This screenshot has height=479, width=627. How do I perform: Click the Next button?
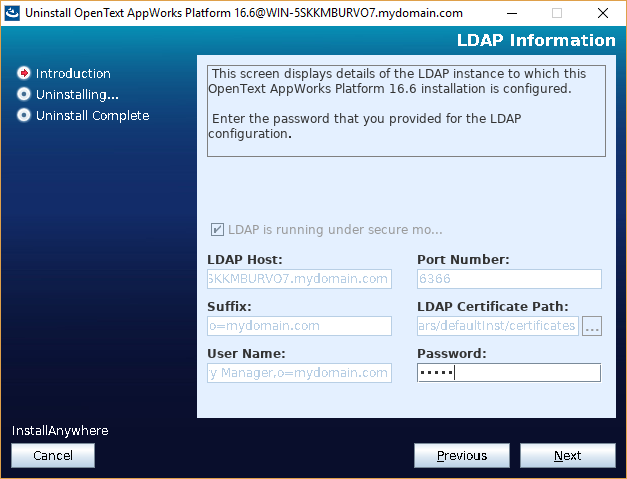567,455
